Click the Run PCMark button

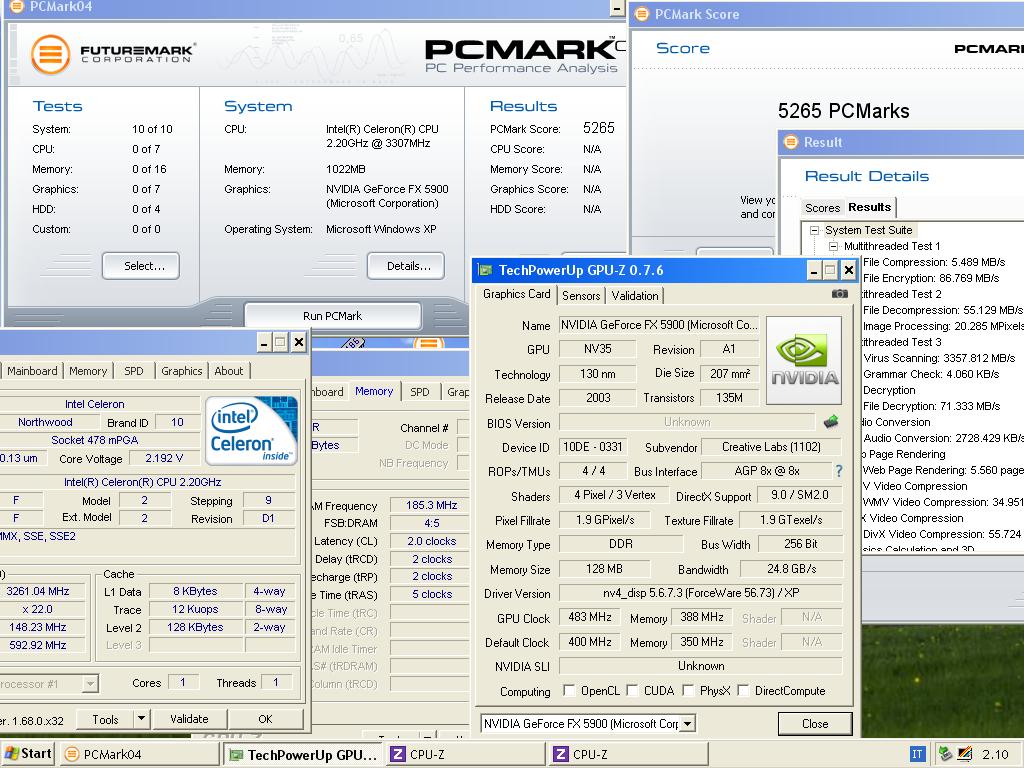[x=332, y=315]
